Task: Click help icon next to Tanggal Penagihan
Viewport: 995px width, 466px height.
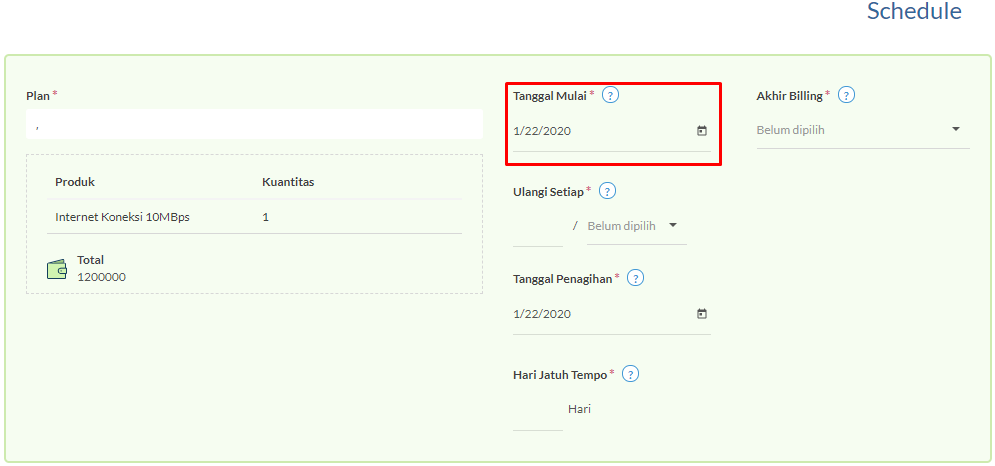Action: pos(636,278)
